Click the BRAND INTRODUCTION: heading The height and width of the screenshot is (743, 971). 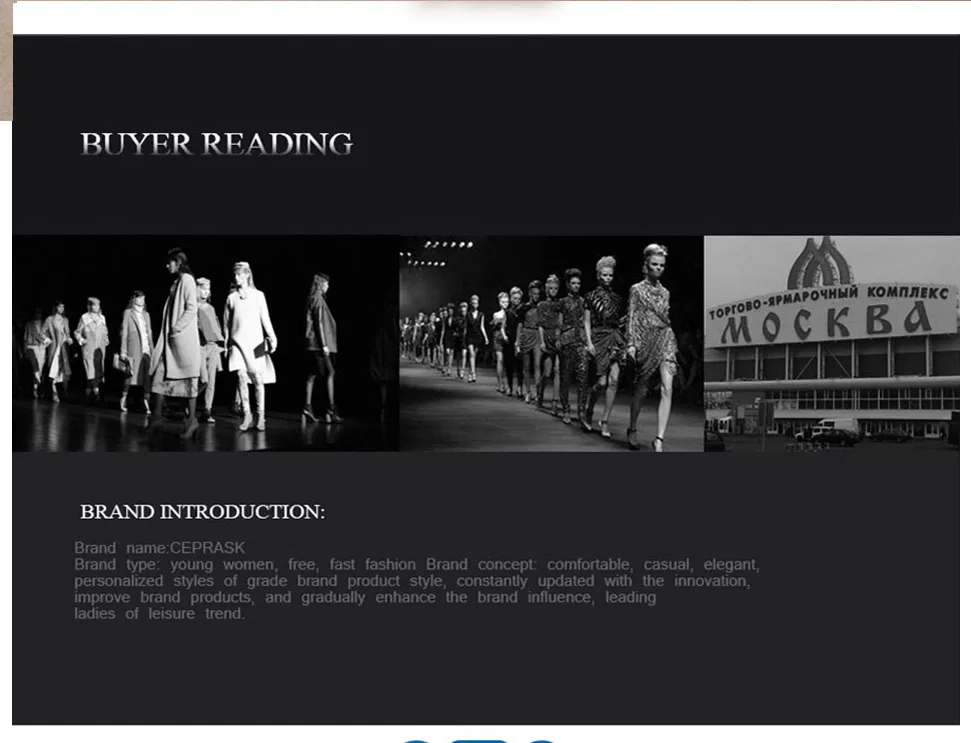coord(202,512)
